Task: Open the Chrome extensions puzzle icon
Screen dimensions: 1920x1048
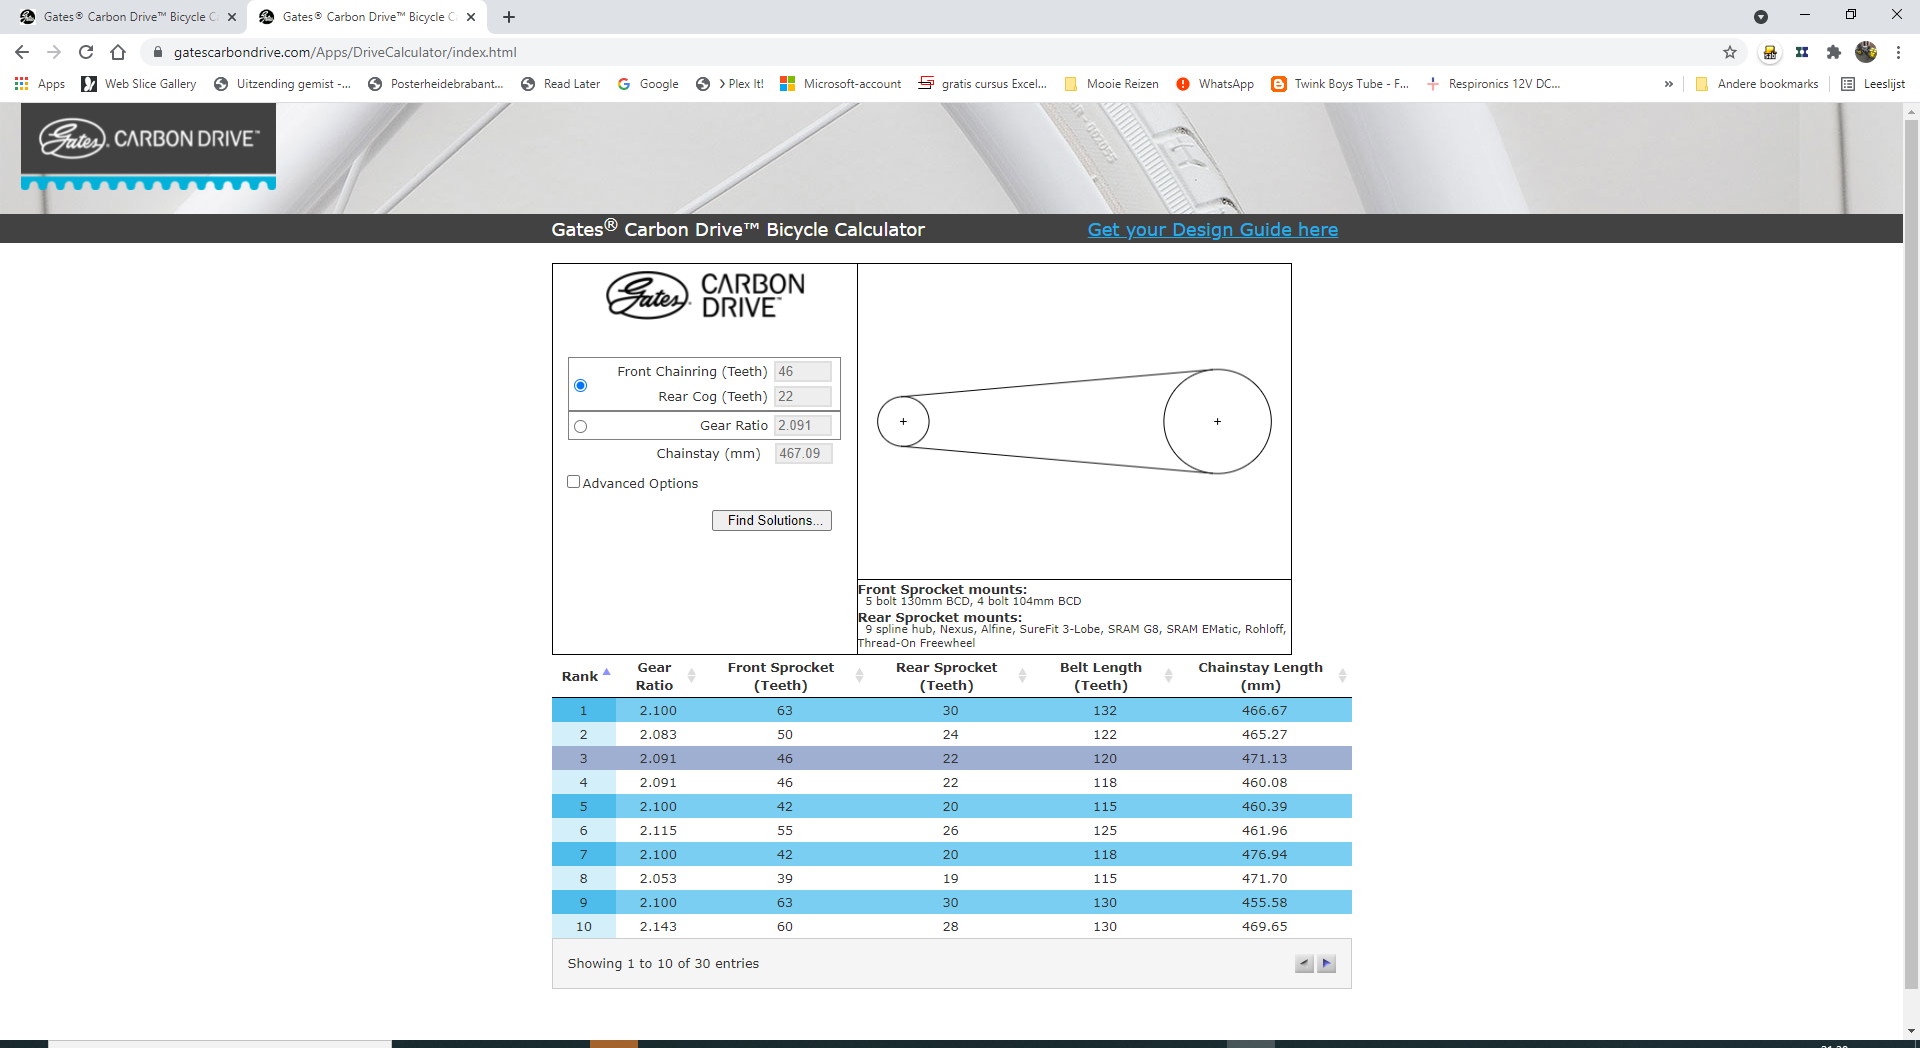Action: (1834, 52)
